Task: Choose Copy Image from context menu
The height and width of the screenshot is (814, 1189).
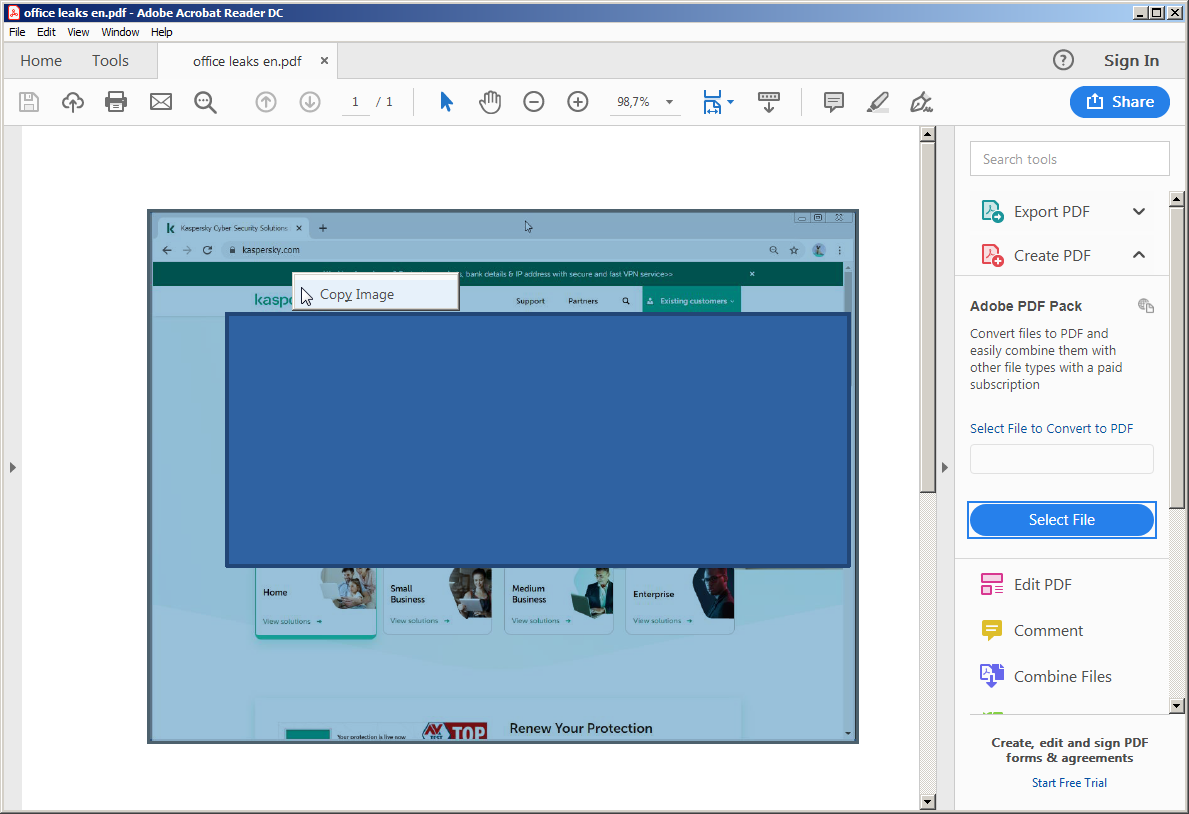Action: pyautogui.click(x=357, y=295)
